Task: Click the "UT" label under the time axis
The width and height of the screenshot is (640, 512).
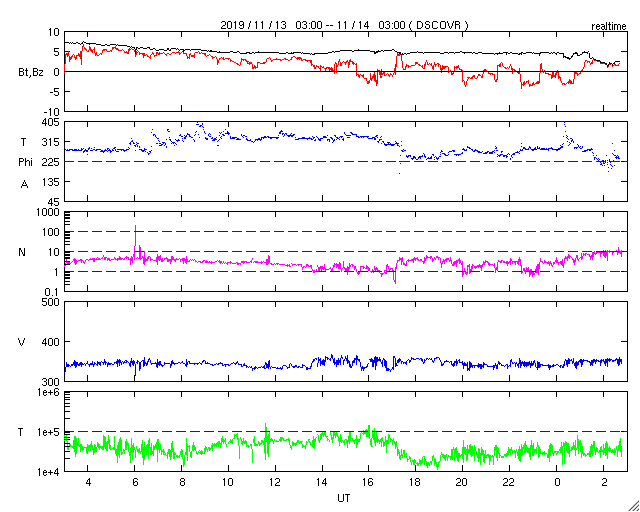Action: (343, 497)
